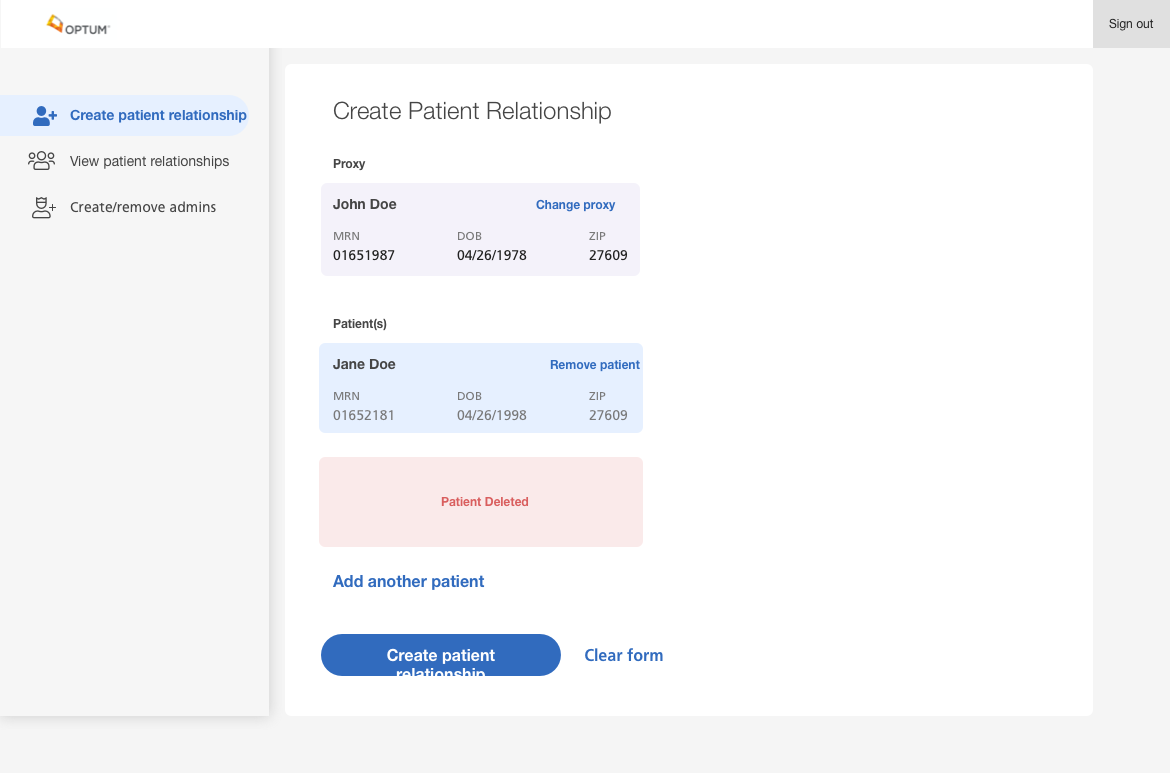Click the Clear form link
1170x773 pixels.
(x=623, y=655)
